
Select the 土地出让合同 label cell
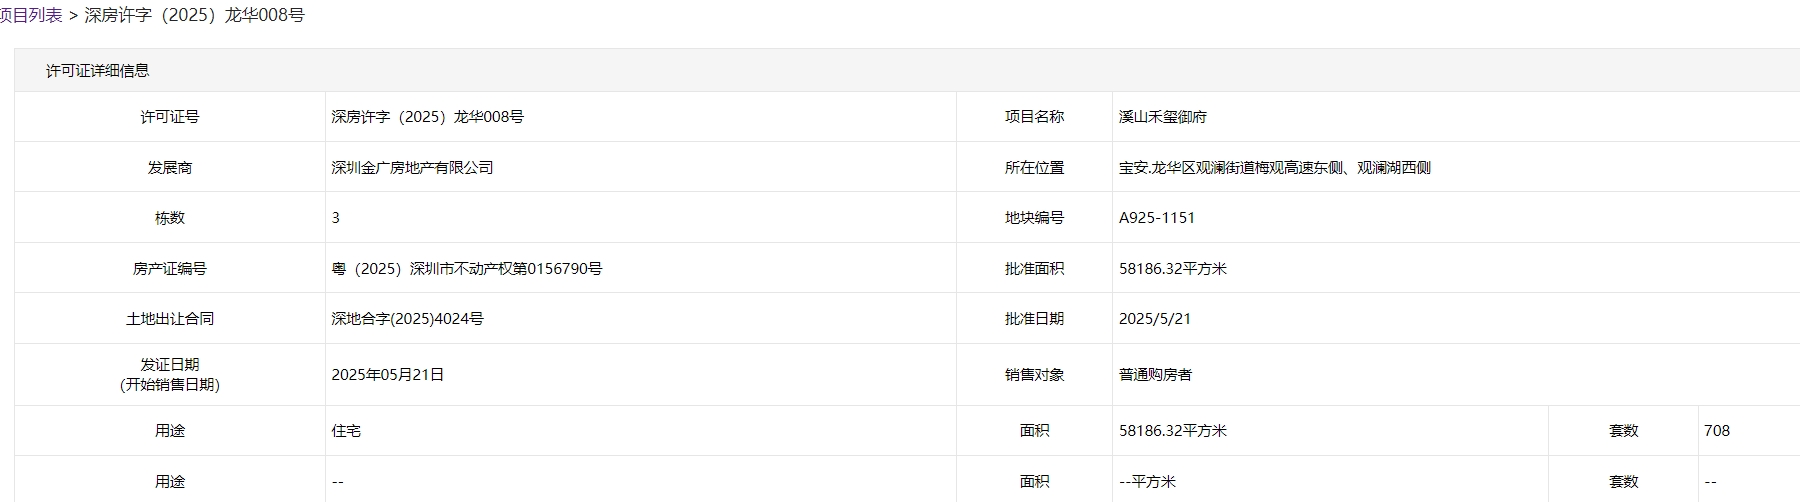[170, 318]
